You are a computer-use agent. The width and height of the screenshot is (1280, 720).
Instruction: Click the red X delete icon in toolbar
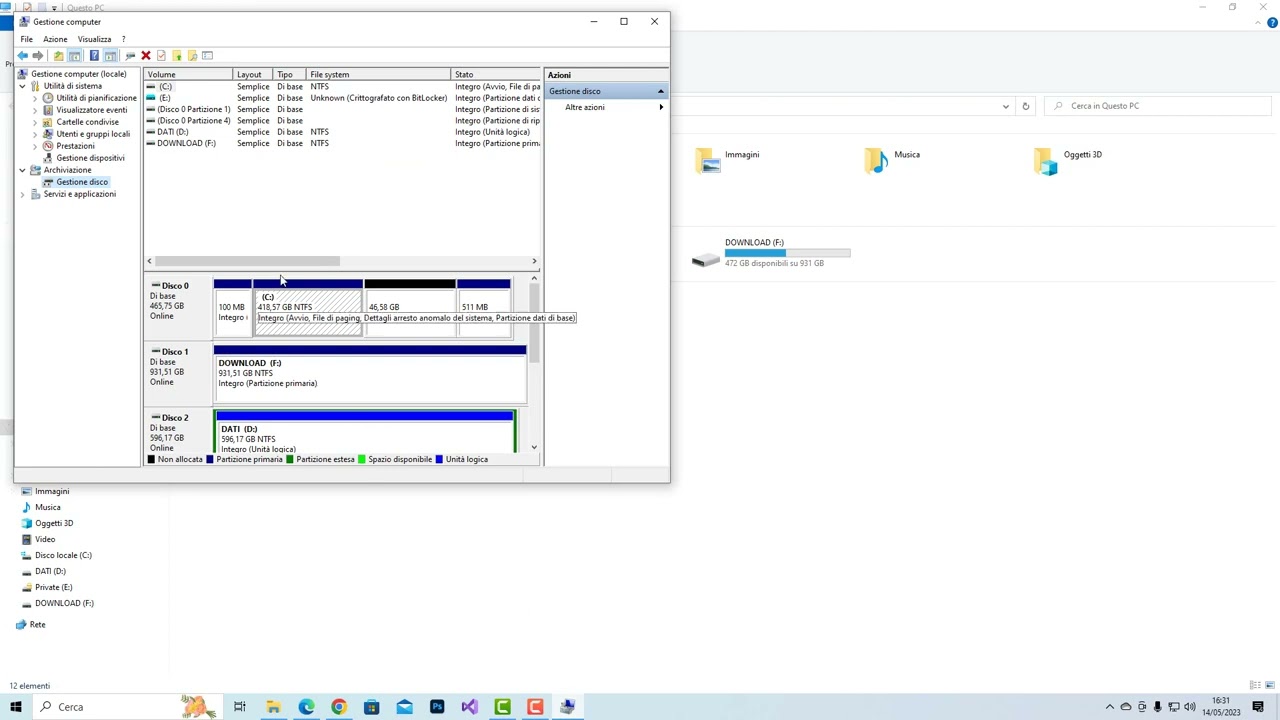(146, 56)
